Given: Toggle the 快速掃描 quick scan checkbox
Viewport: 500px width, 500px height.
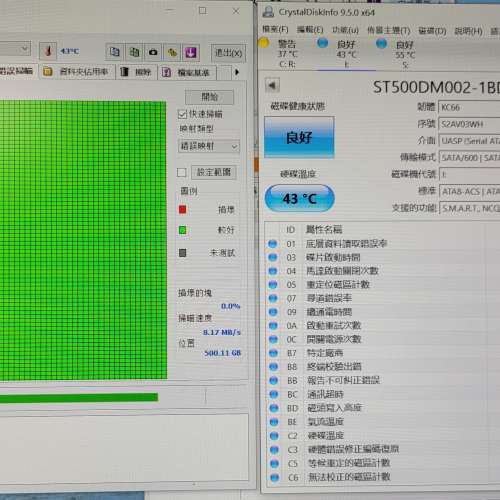Looking at the screenshot, I should 182,114.
